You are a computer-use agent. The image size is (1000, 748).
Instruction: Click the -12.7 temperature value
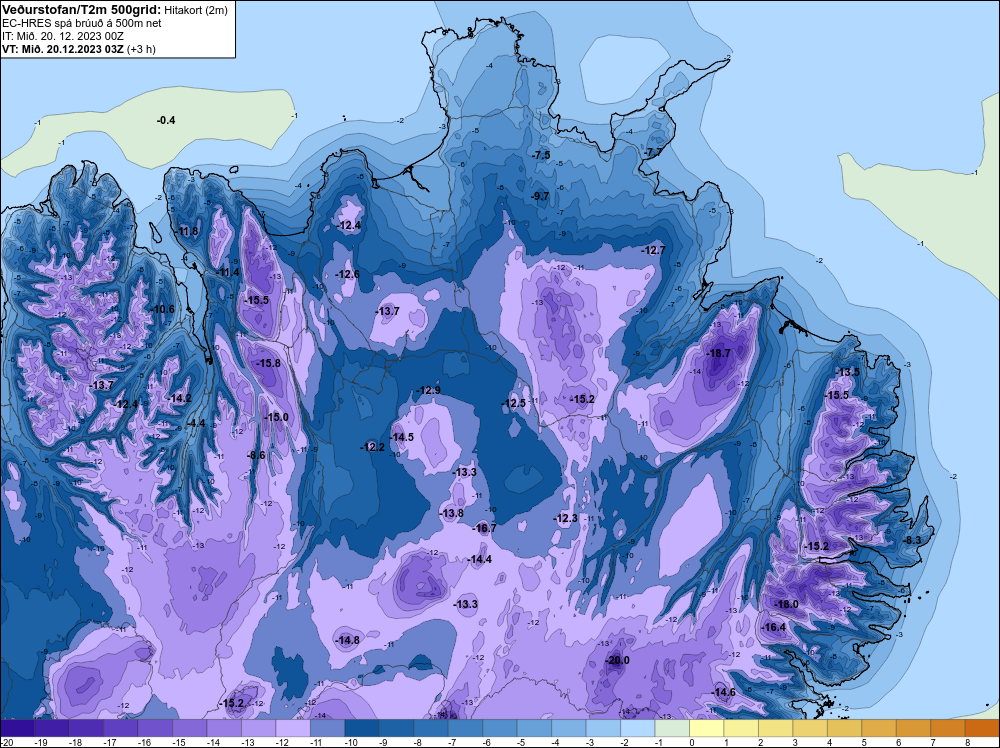(653, 251)
